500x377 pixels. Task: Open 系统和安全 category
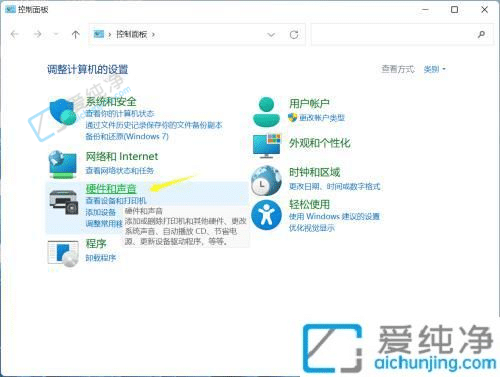[111, 102]
